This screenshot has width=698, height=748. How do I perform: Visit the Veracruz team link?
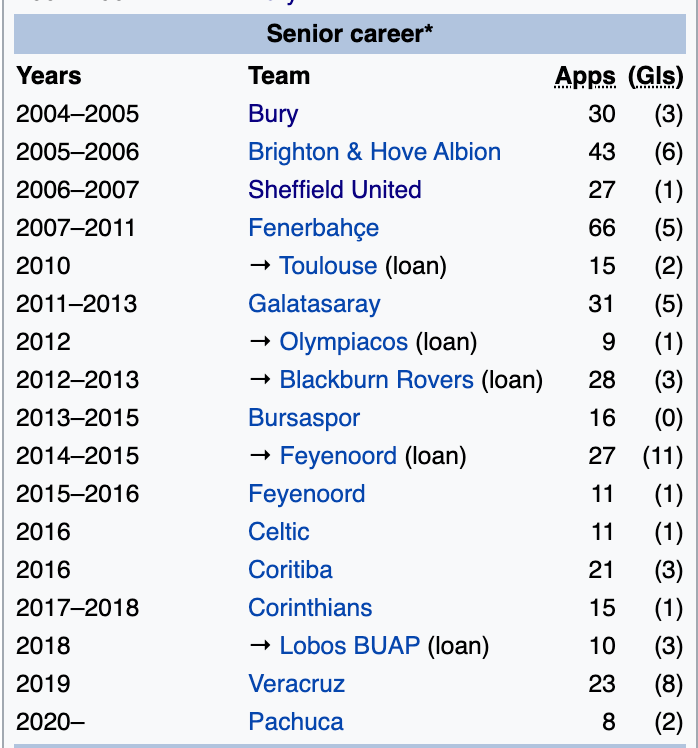(x=296, y=684)
